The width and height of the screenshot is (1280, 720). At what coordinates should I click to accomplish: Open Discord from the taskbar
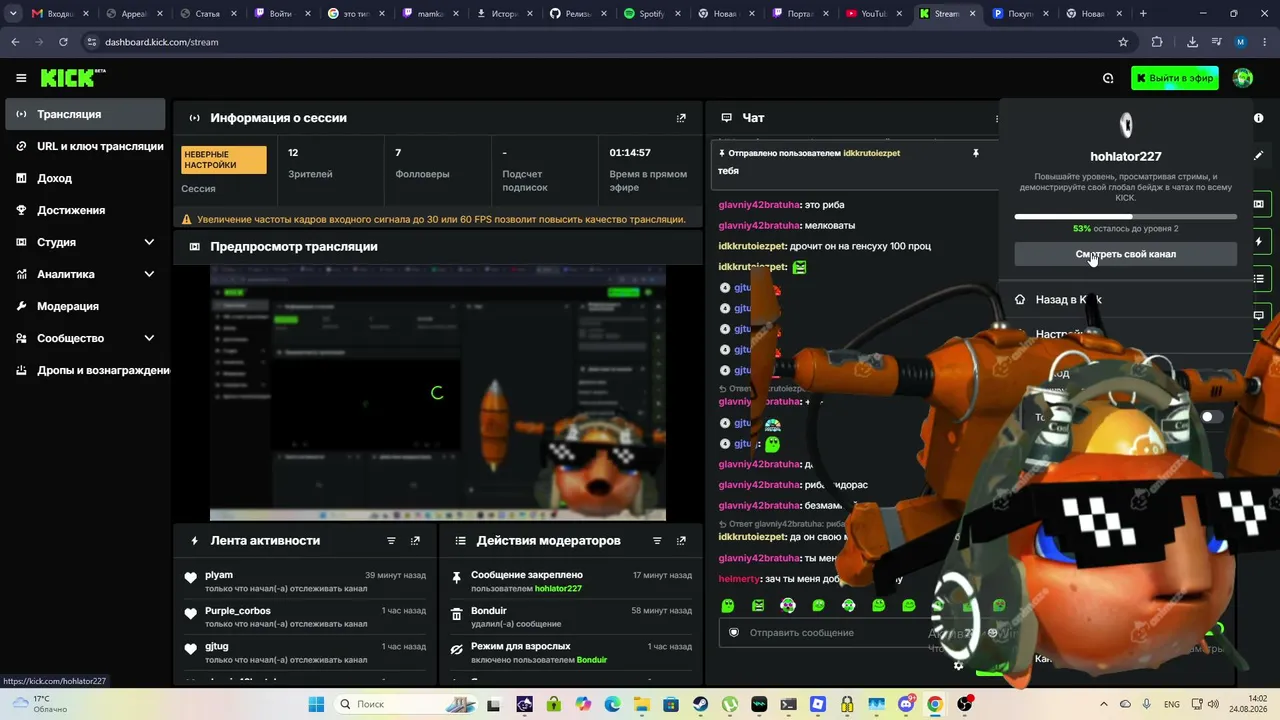[906, 704]
